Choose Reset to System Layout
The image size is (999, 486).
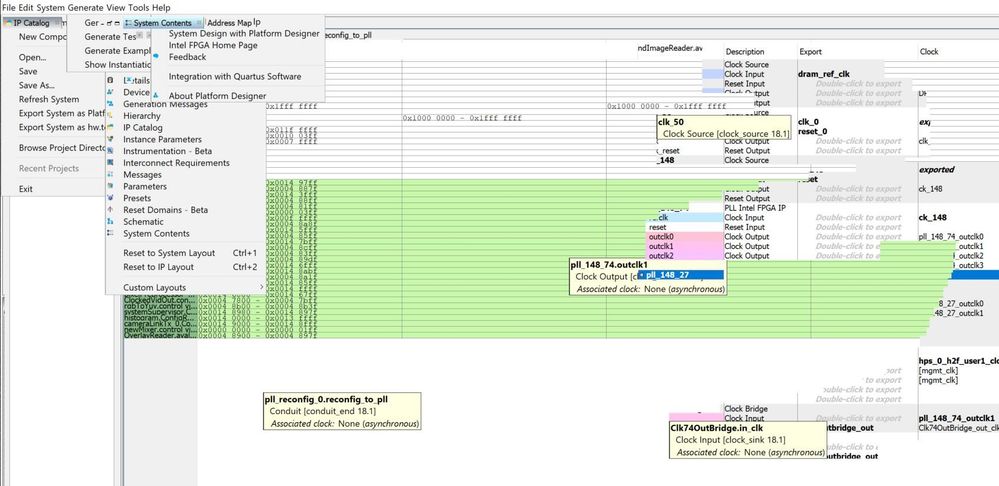[169, 253]
